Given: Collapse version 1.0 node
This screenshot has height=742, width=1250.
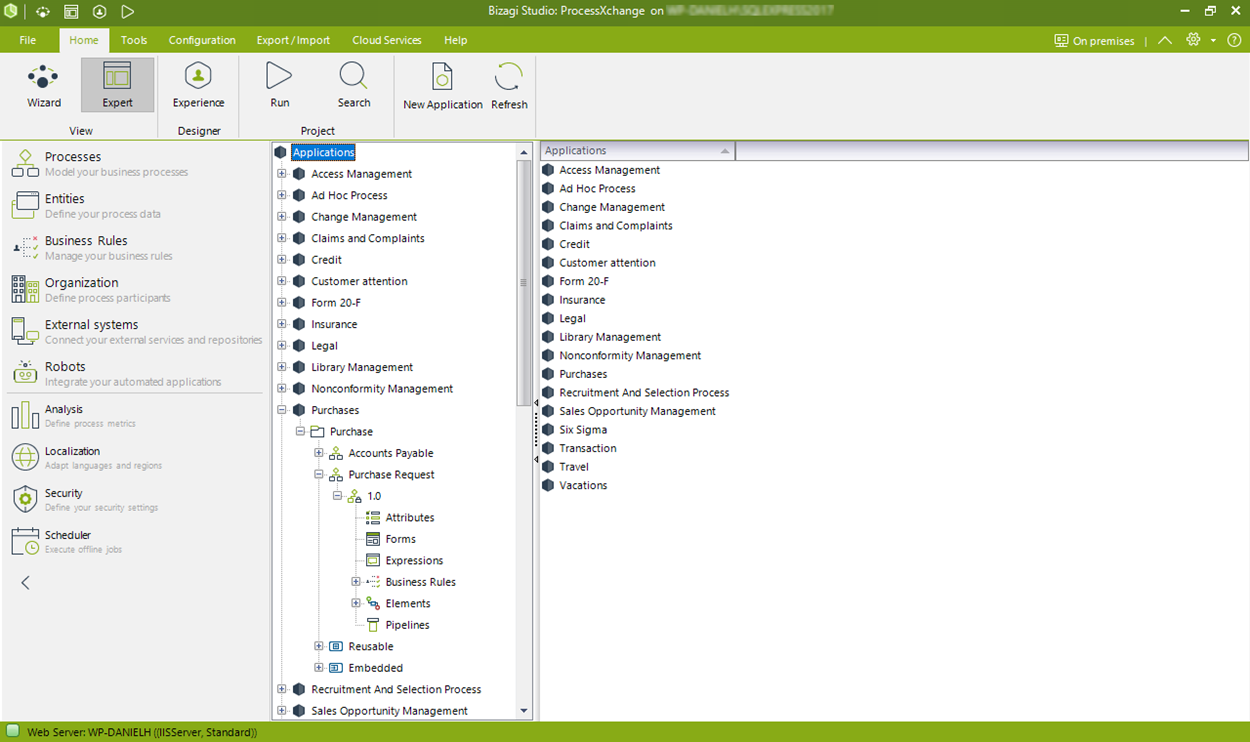Looking at the screenshot, I should pyautogui.click(x=338, y=496).
